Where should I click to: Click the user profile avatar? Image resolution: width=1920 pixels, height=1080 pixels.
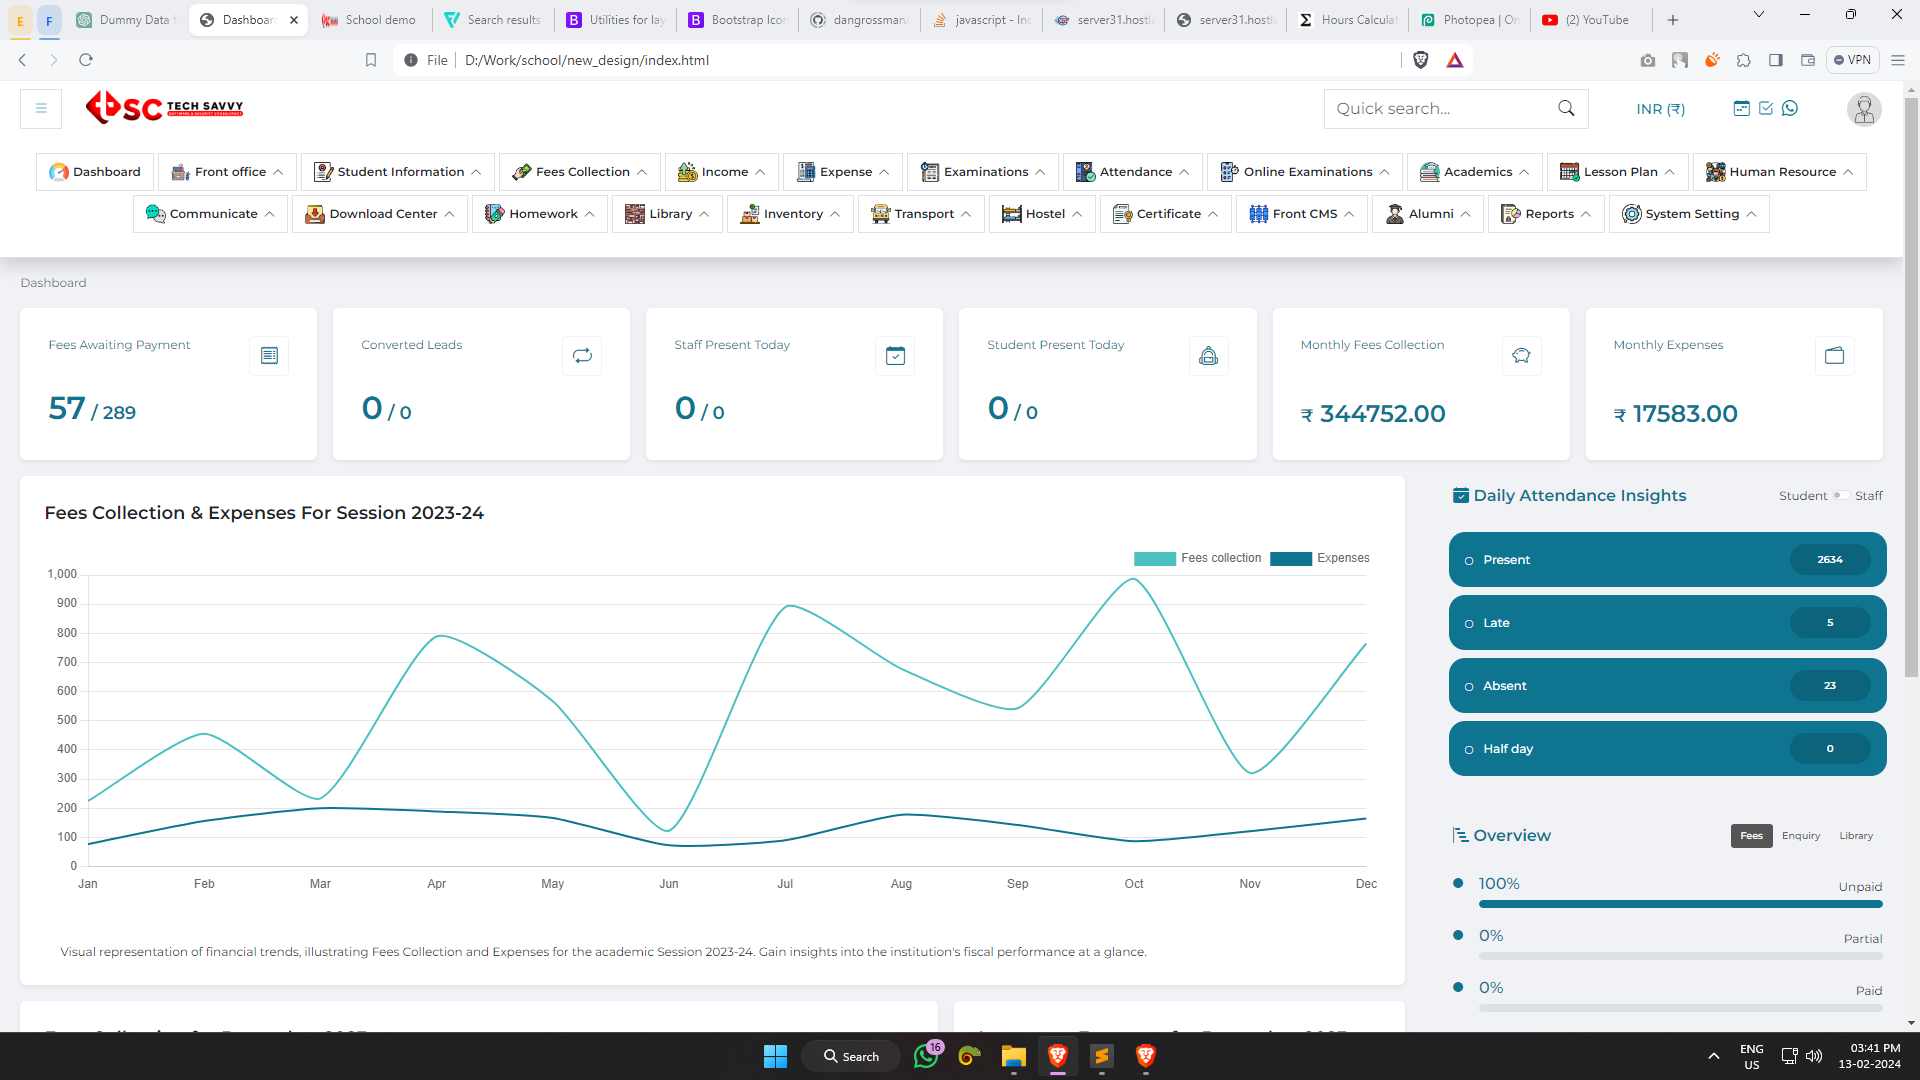pos(1863,109)
